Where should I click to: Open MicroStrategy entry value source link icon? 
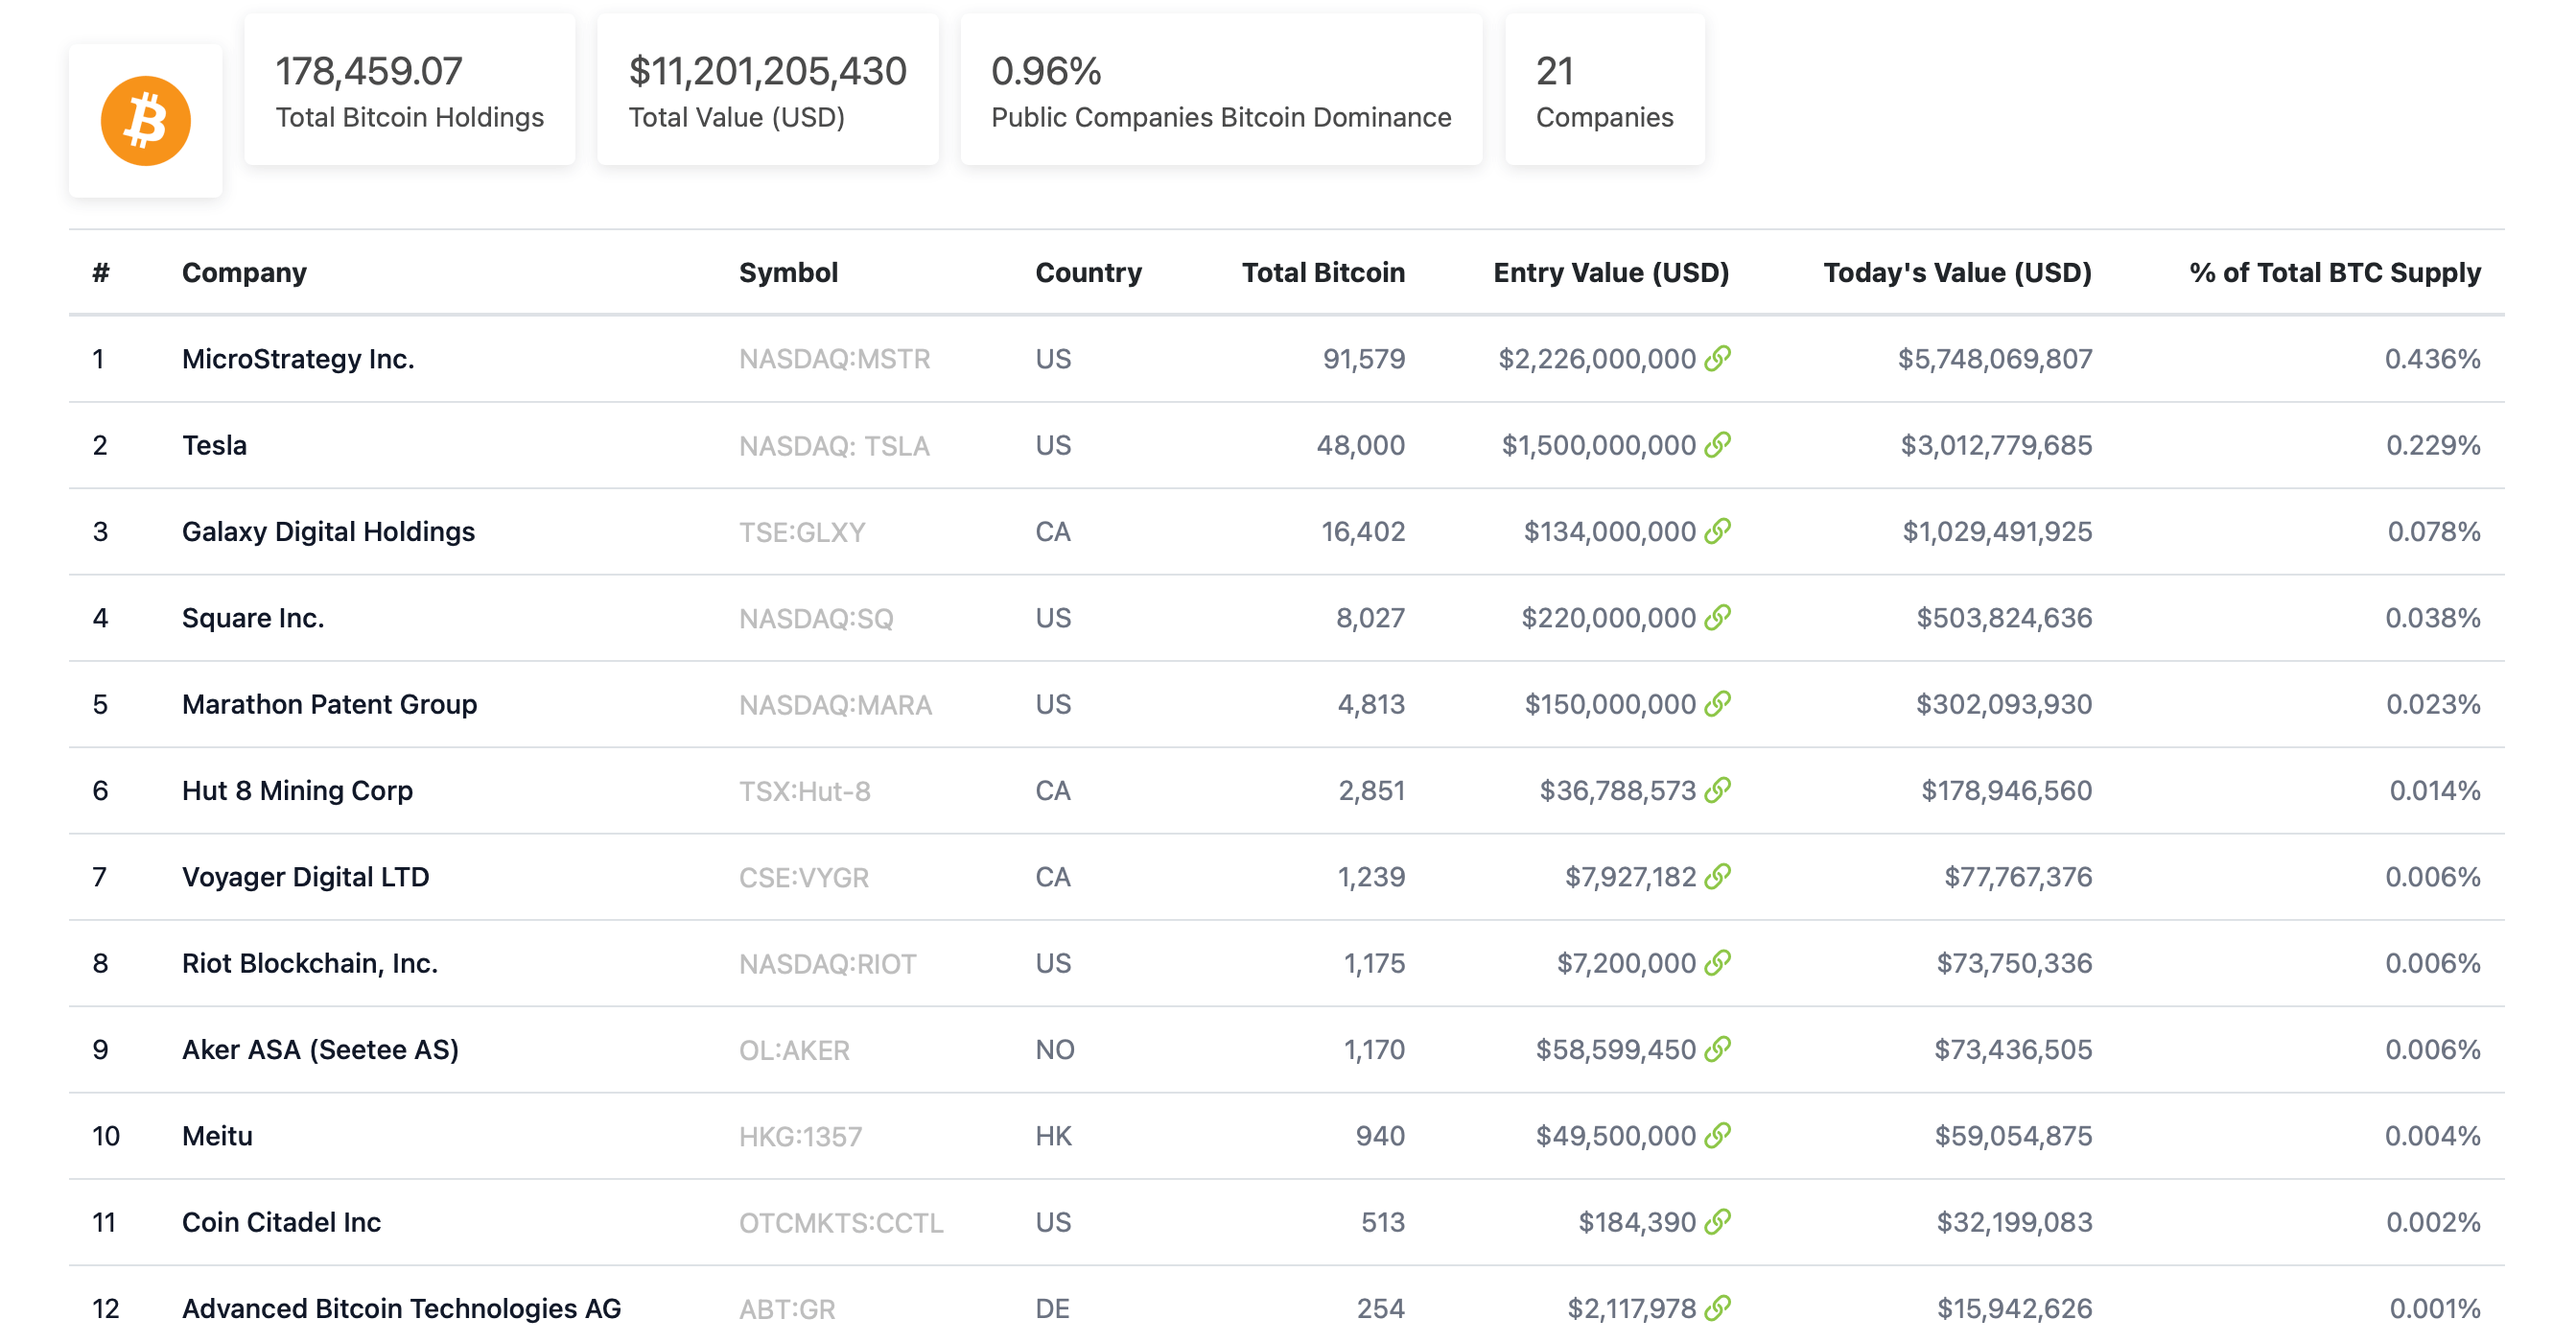click(1717, 358)
